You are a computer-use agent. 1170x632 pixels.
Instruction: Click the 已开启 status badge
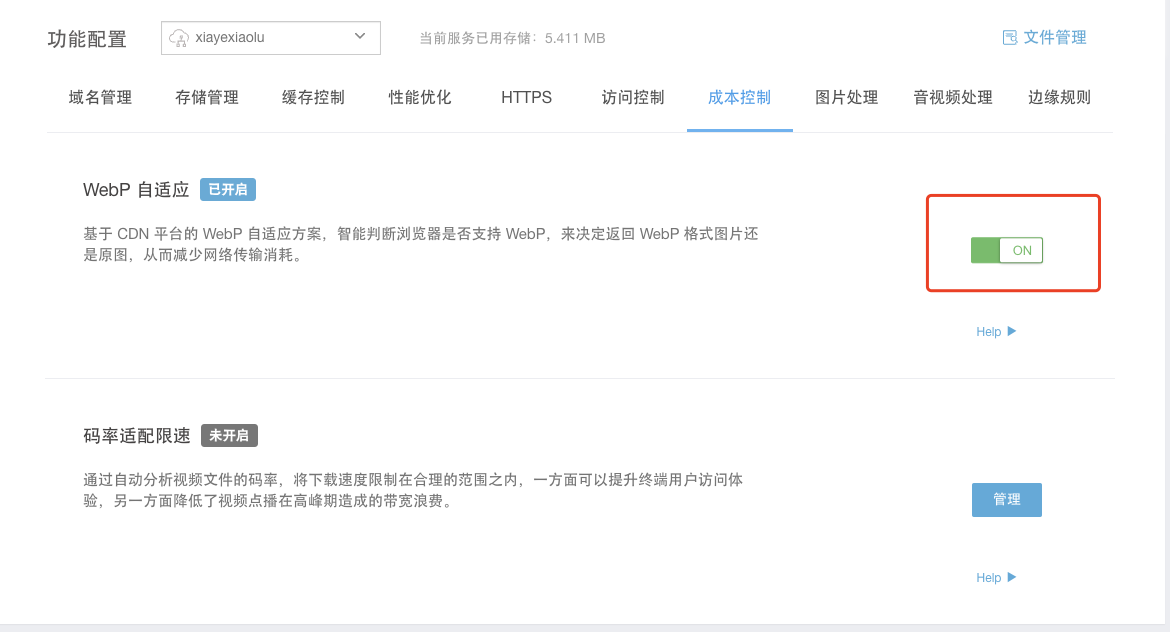click(x=228, y=190)
